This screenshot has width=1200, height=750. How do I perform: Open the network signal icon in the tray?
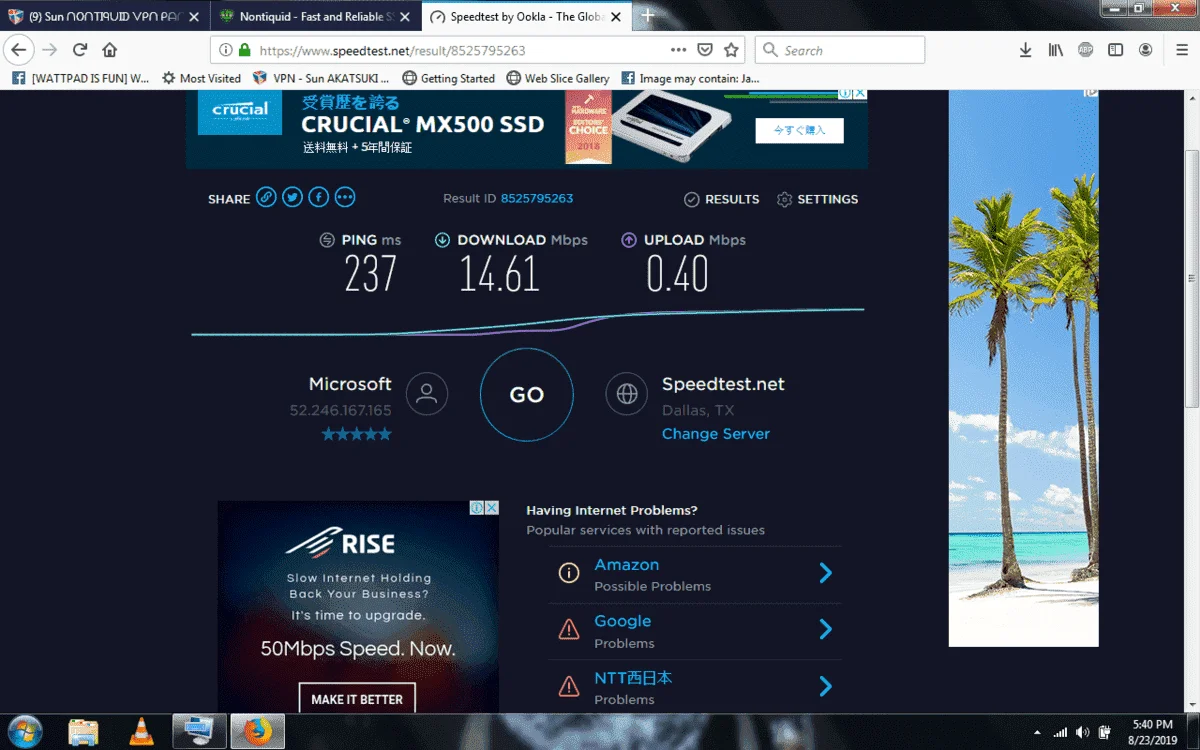point(1060,732)
